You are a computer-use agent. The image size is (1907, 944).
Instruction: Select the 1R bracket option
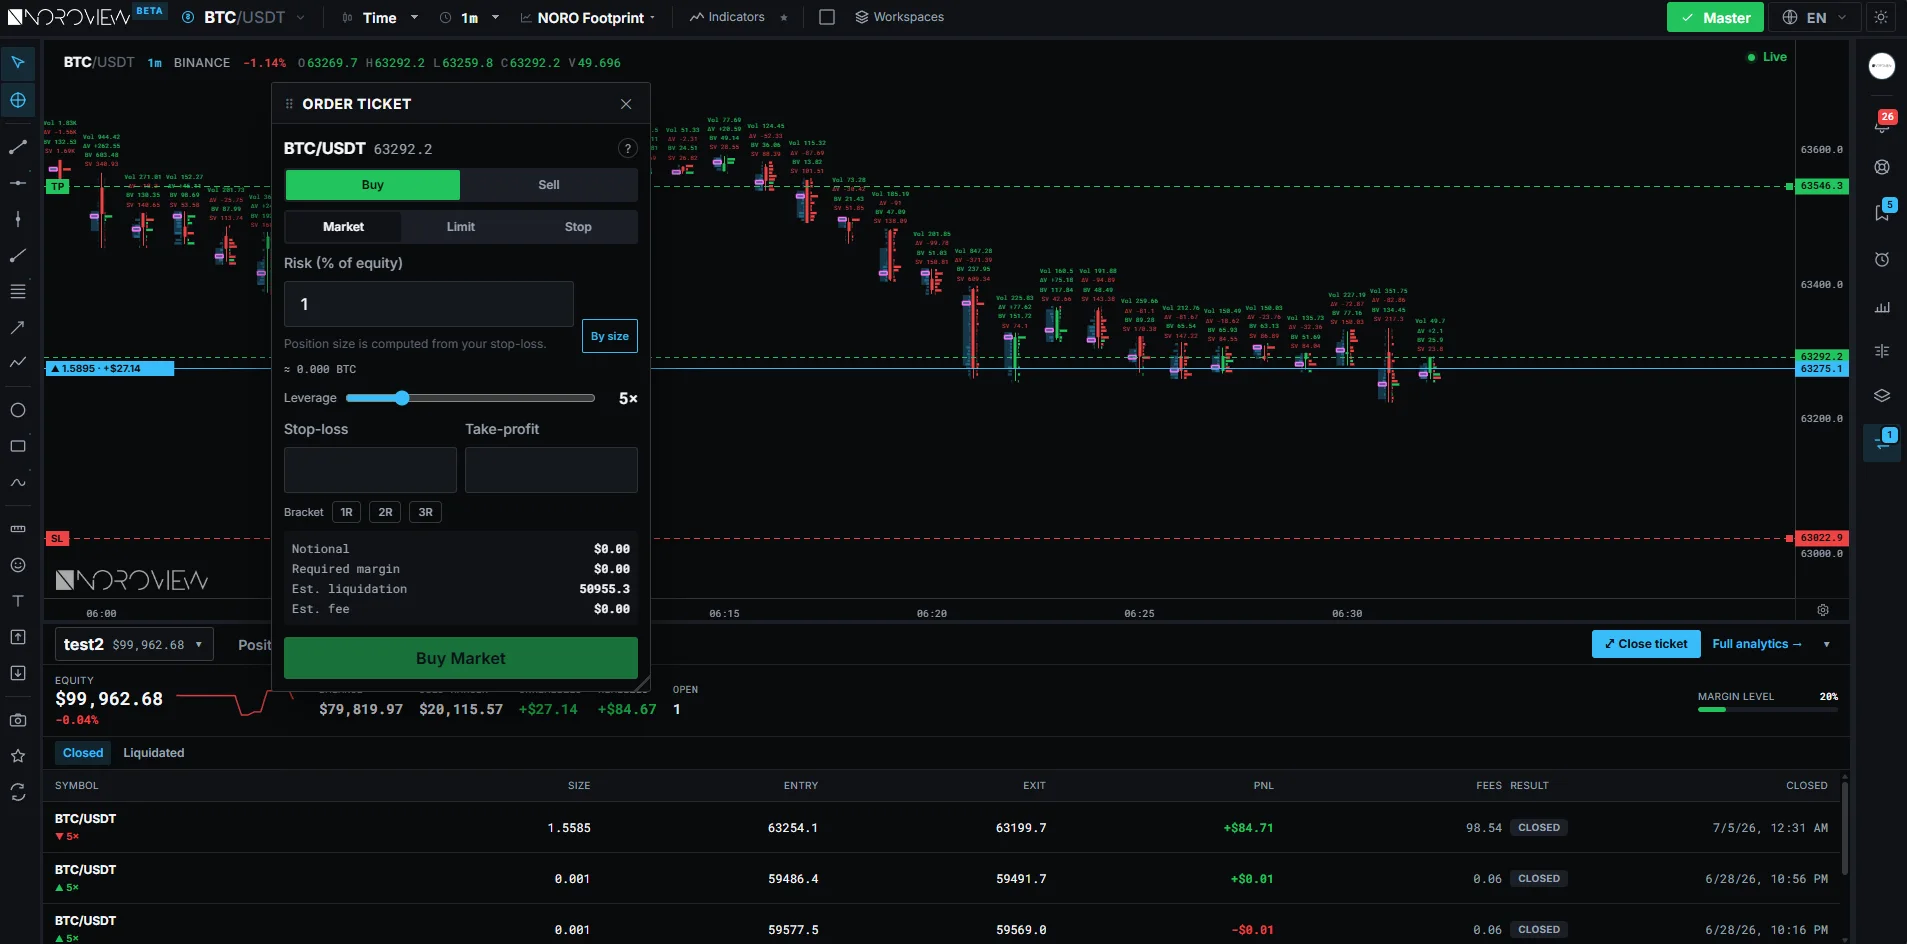[x=346, y=512]
